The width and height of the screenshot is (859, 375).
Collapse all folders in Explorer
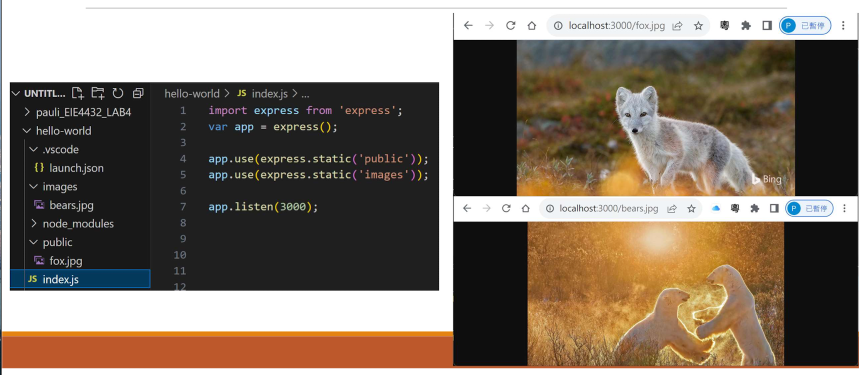coord(138,93)
